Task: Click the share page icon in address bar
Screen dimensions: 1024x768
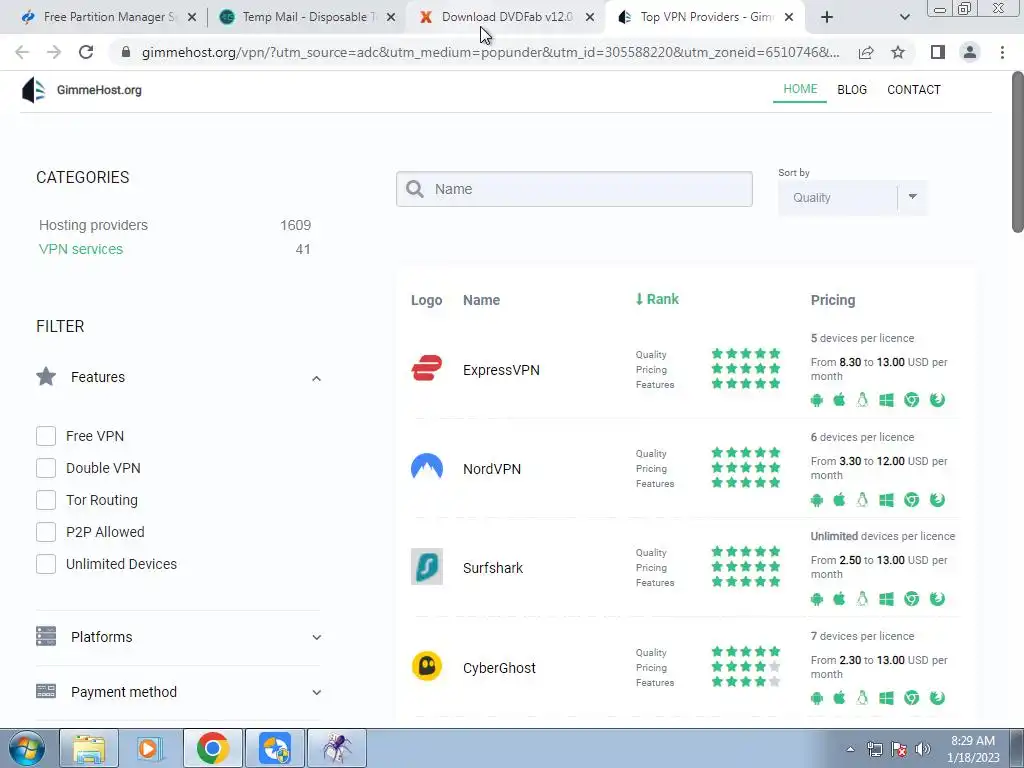Action: pos(866,52)
